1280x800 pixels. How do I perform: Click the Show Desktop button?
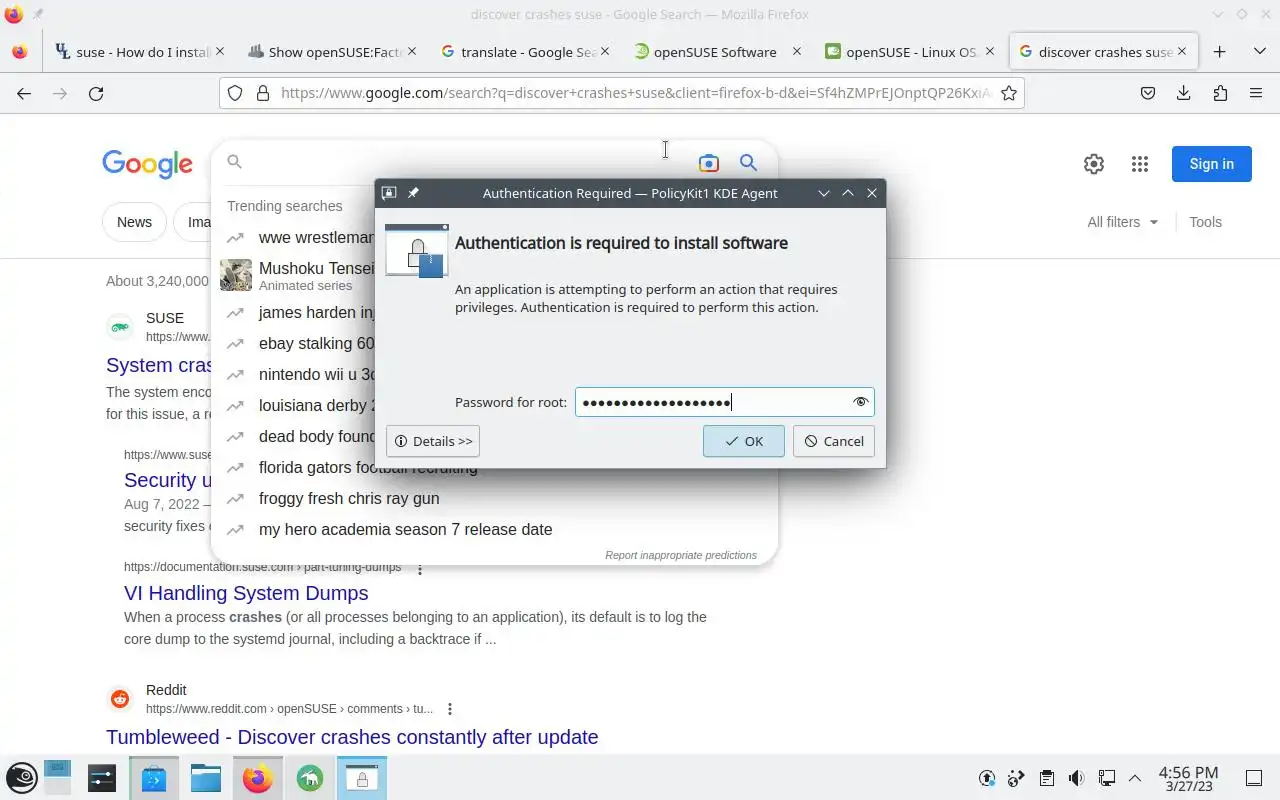click(1254, 778)
